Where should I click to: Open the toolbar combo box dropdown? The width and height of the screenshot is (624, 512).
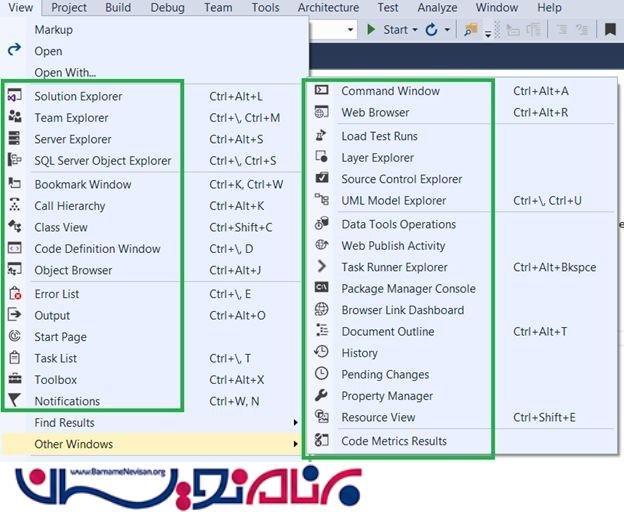tap(350, 30)
